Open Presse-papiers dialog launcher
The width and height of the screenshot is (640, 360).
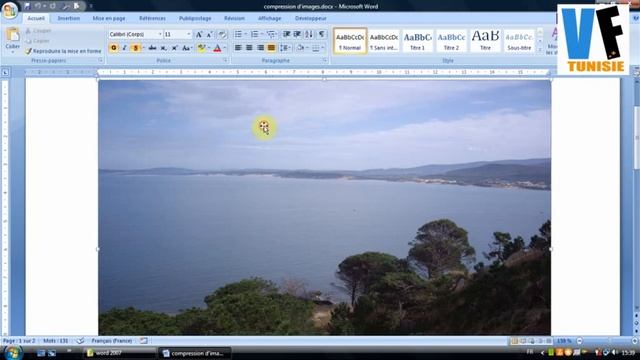point(100,60)
